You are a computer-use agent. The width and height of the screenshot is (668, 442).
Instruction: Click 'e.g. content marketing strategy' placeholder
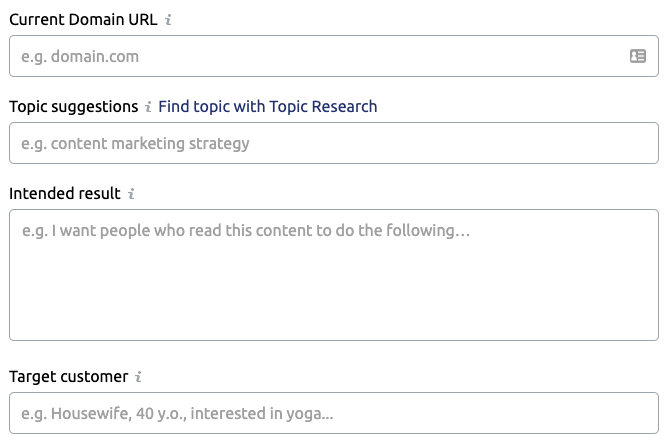[135, 144]
